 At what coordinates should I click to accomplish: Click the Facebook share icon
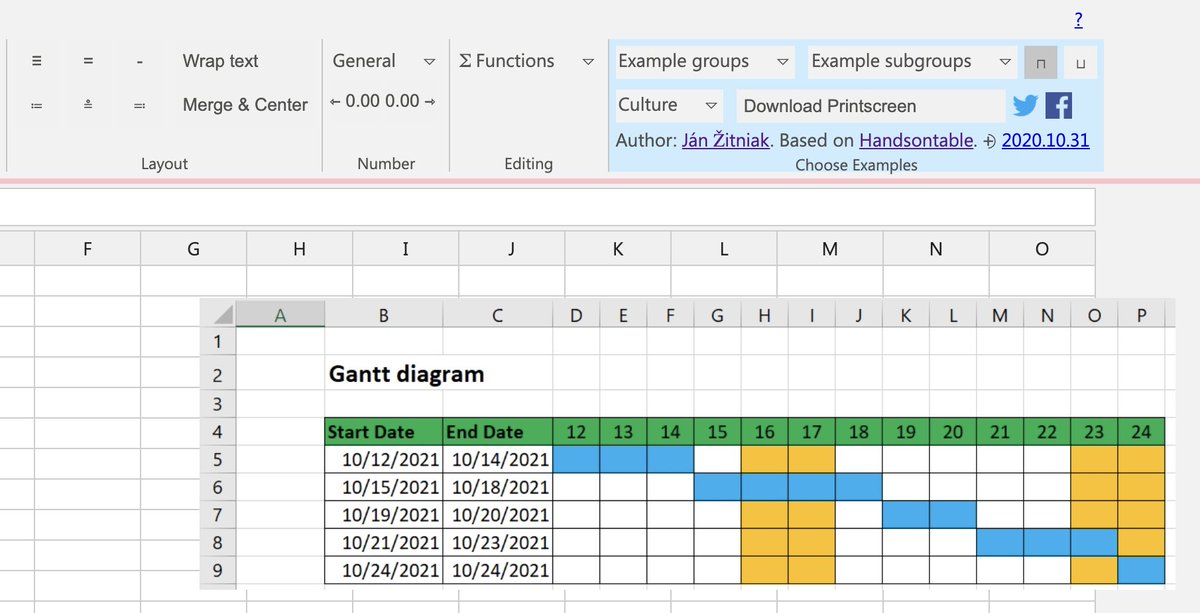tap(1058, 104)
